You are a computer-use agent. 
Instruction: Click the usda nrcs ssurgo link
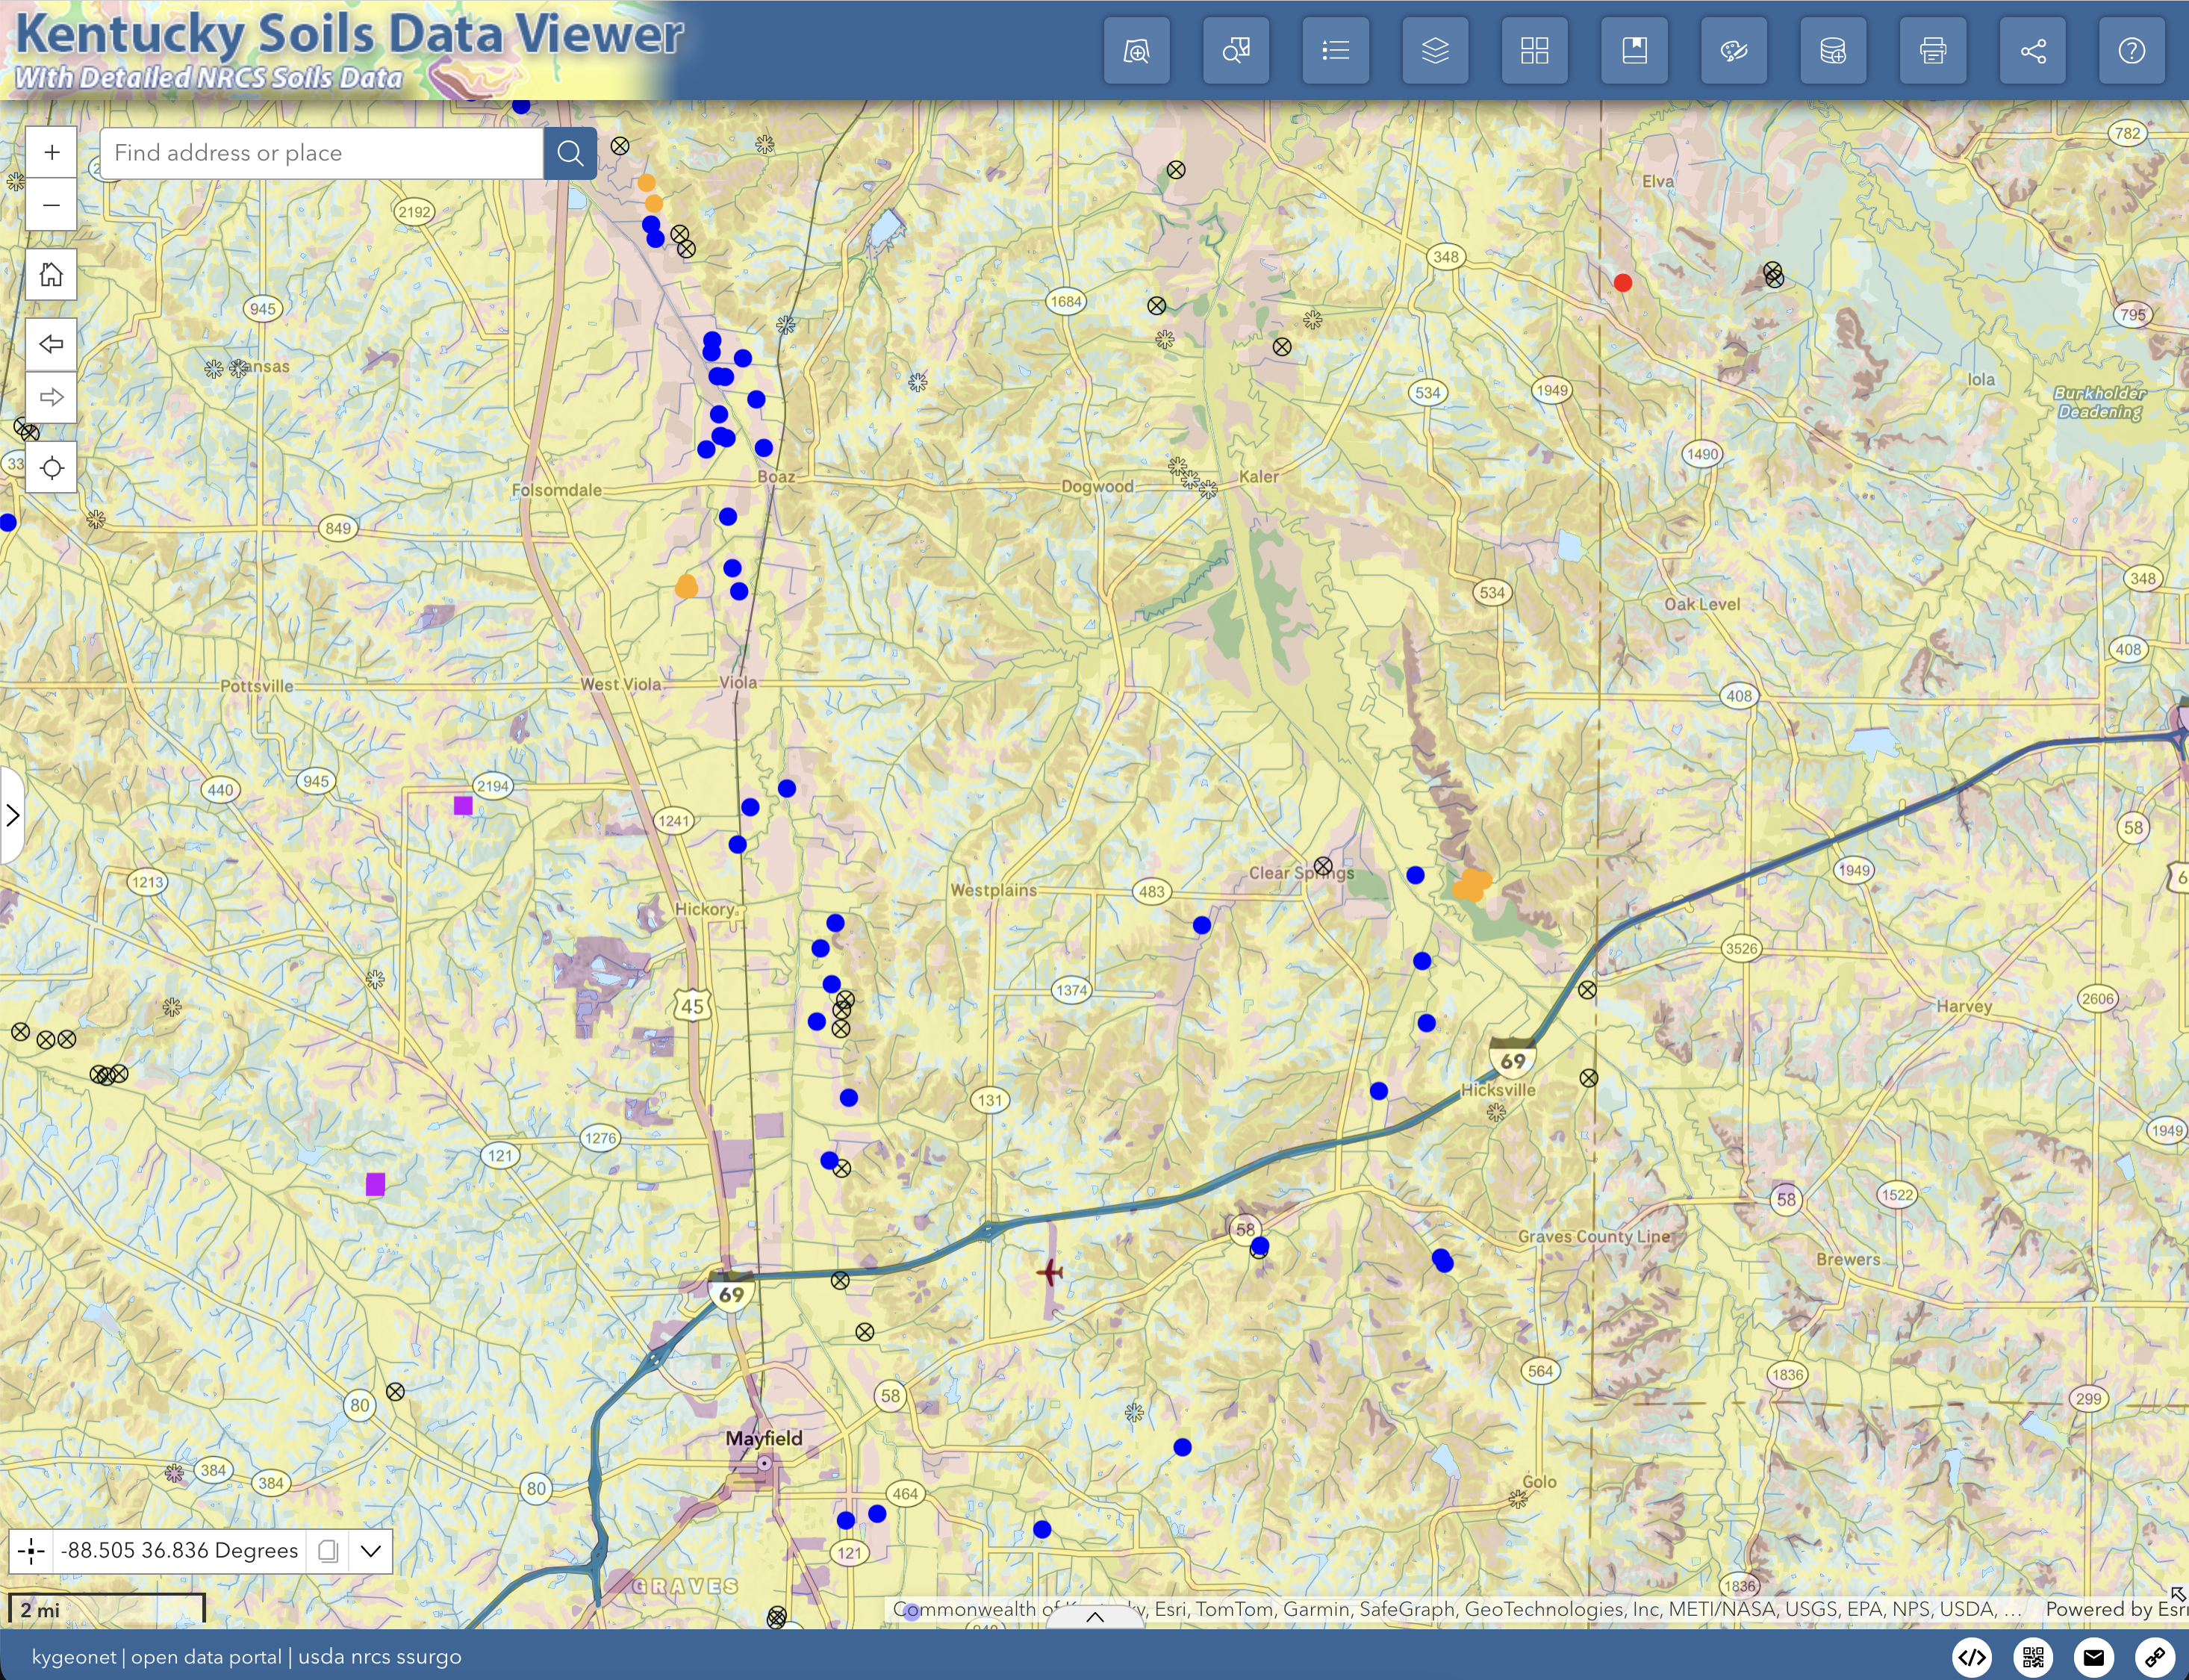click(379, 1657)
